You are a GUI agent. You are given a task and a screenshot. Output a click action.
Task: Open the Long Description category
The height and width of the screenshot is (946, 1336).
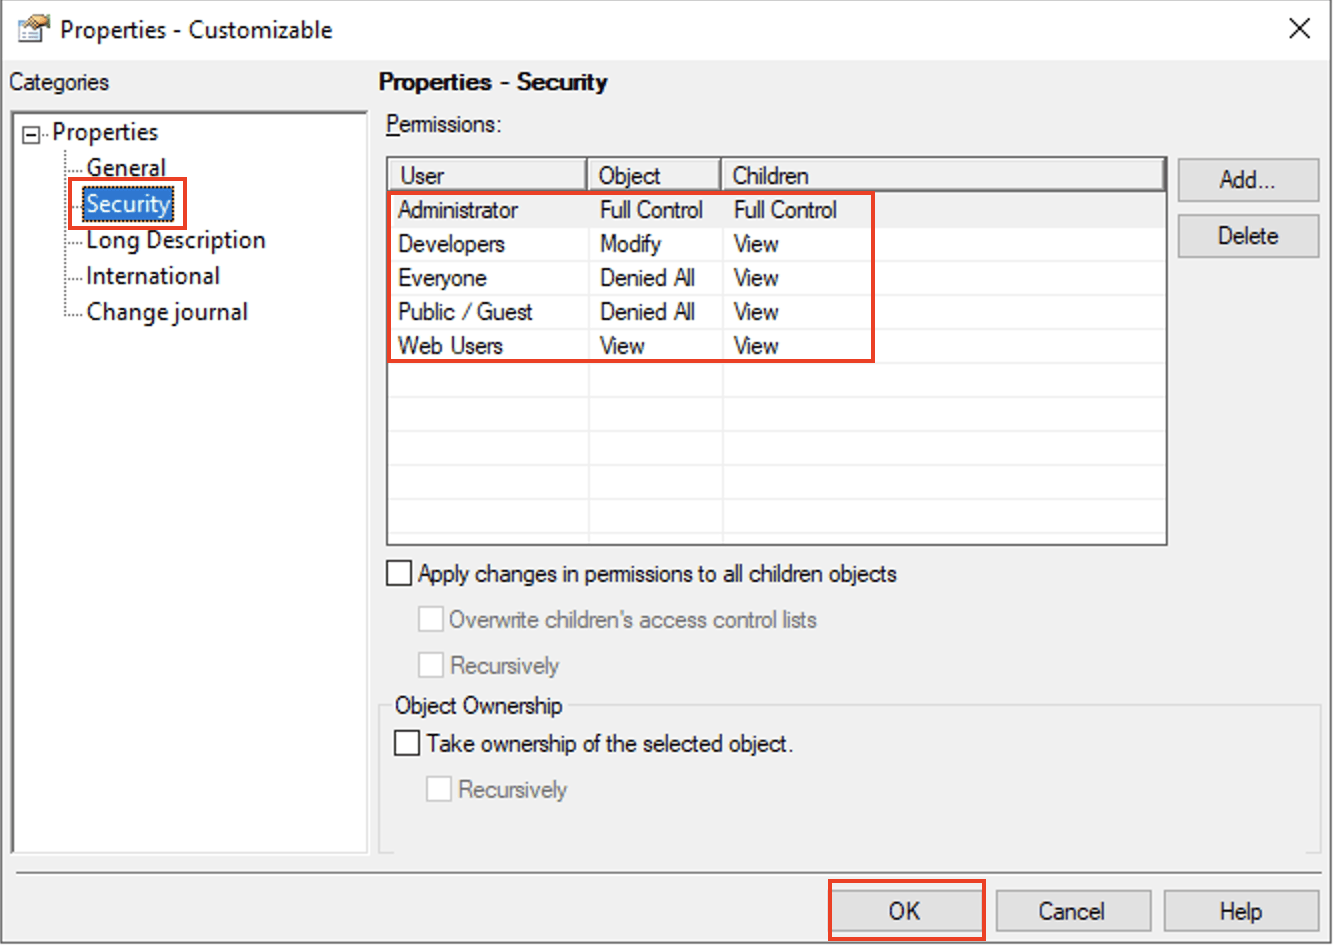(x=175, y=240)
